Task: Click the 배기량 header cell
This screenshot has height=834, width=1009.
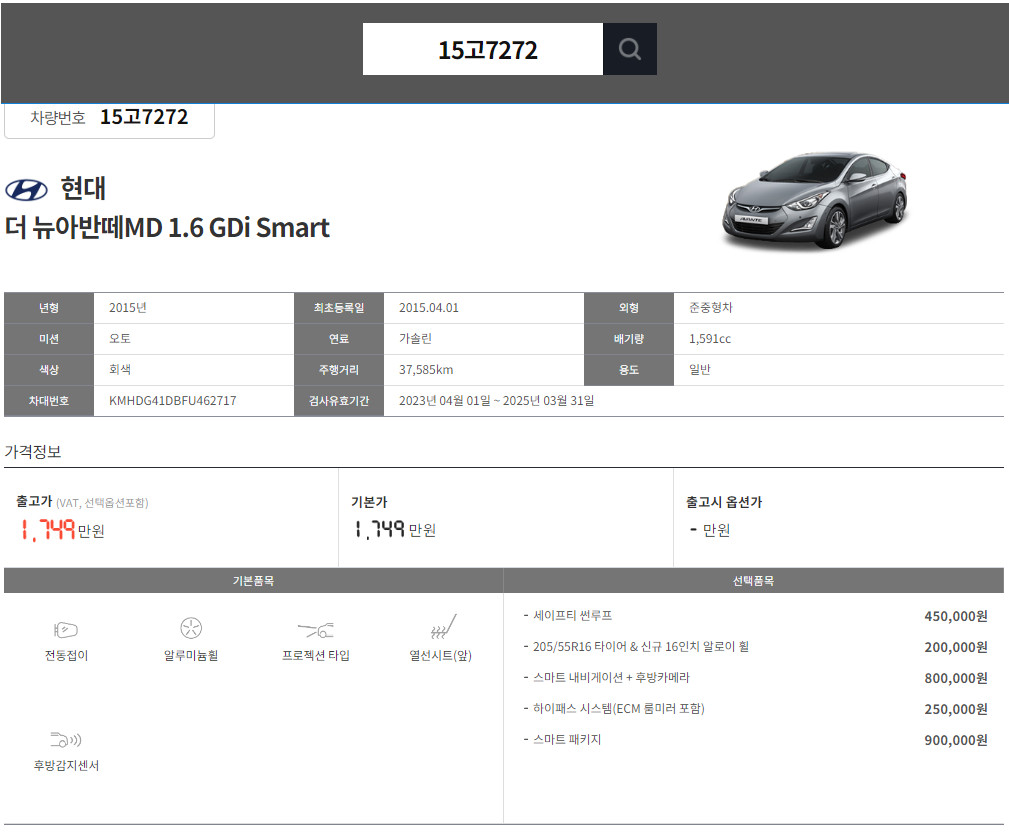Action: tap(629, 339)
